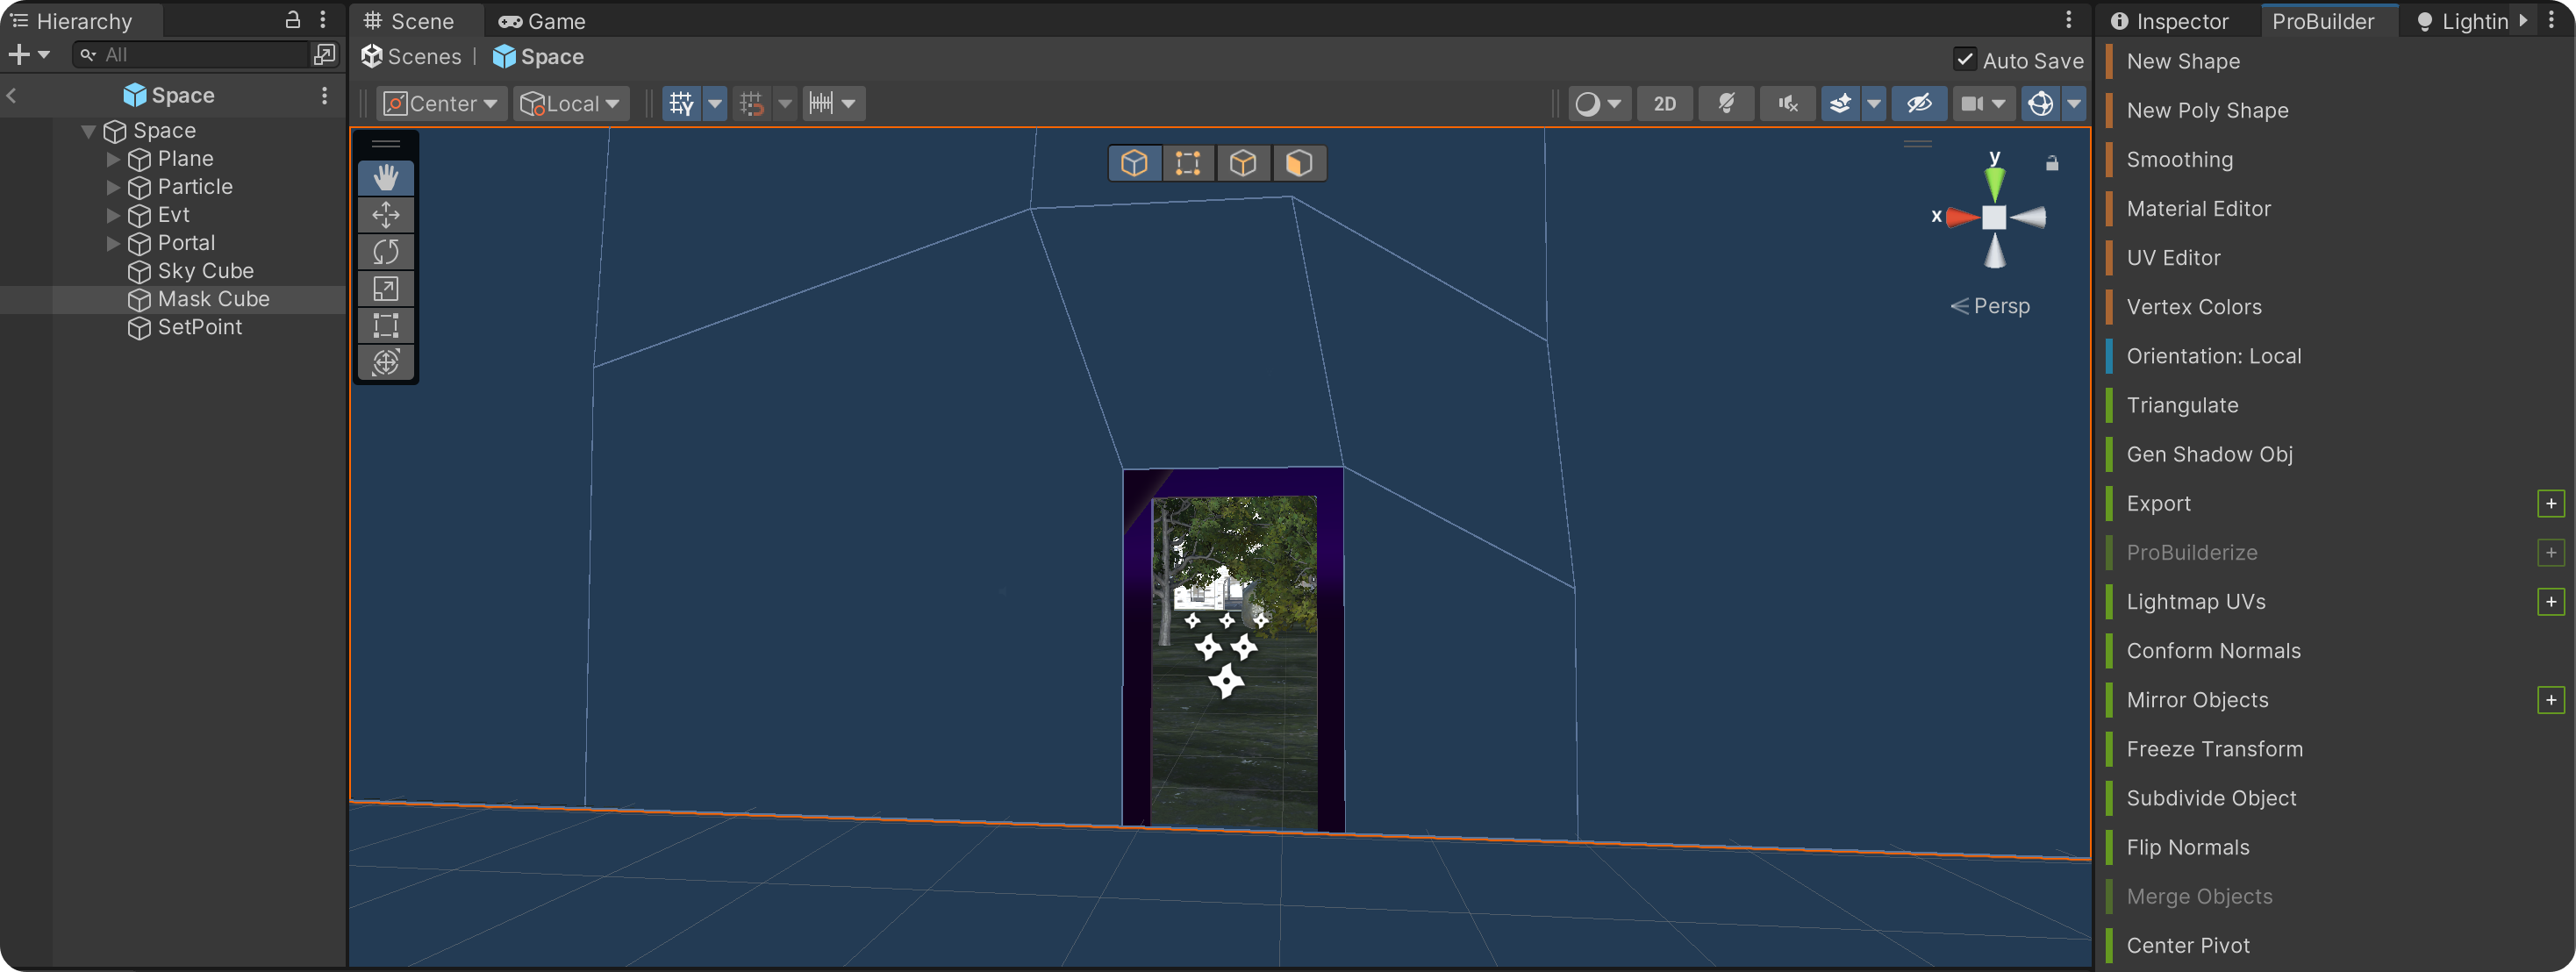Screen dimensions: 2576x972
Task: Select the Rect transform tool
Action: pyautogui.click(x=385, y=325)
